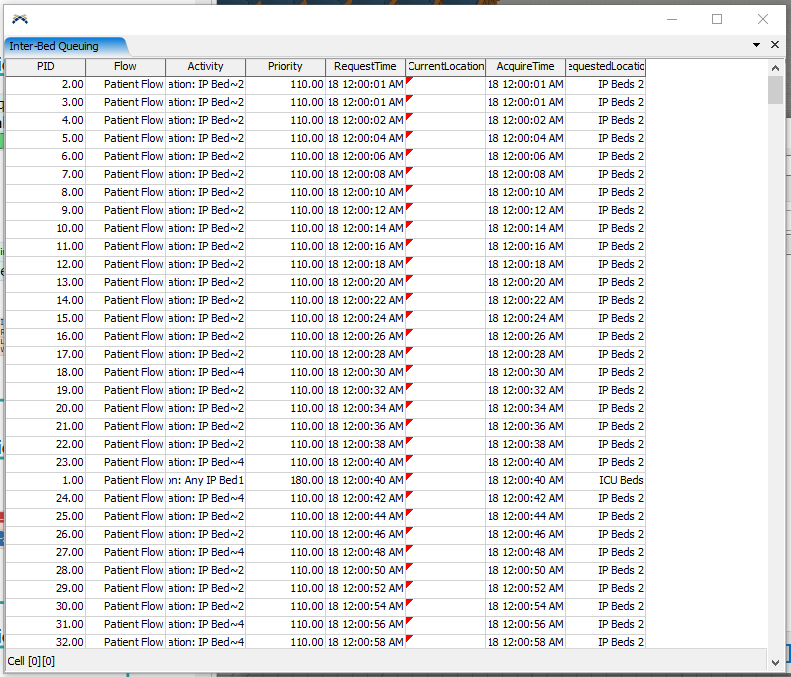Select the RequestTime column header
The height and width of the screenshot is (677, 791).
tap(365, 66)
